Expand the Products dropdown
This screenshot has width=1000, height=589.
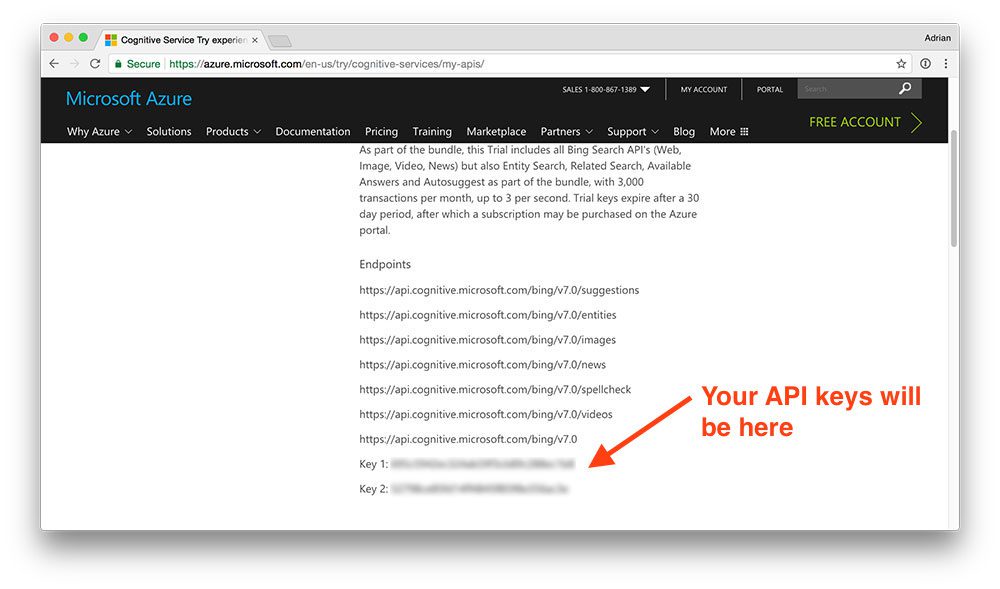(x=233, y=131)
